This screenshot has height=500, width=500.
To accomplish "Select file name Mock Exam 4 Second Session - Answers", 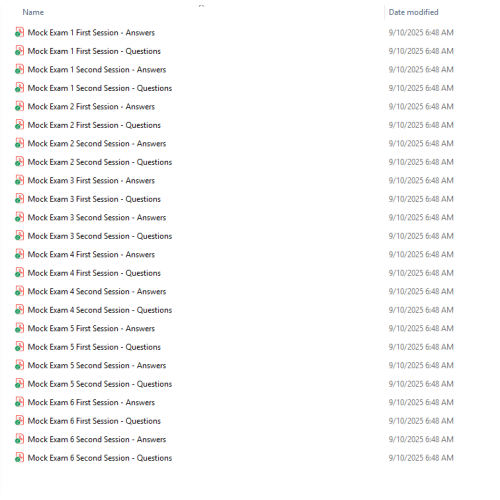I will tap(97, 292).
